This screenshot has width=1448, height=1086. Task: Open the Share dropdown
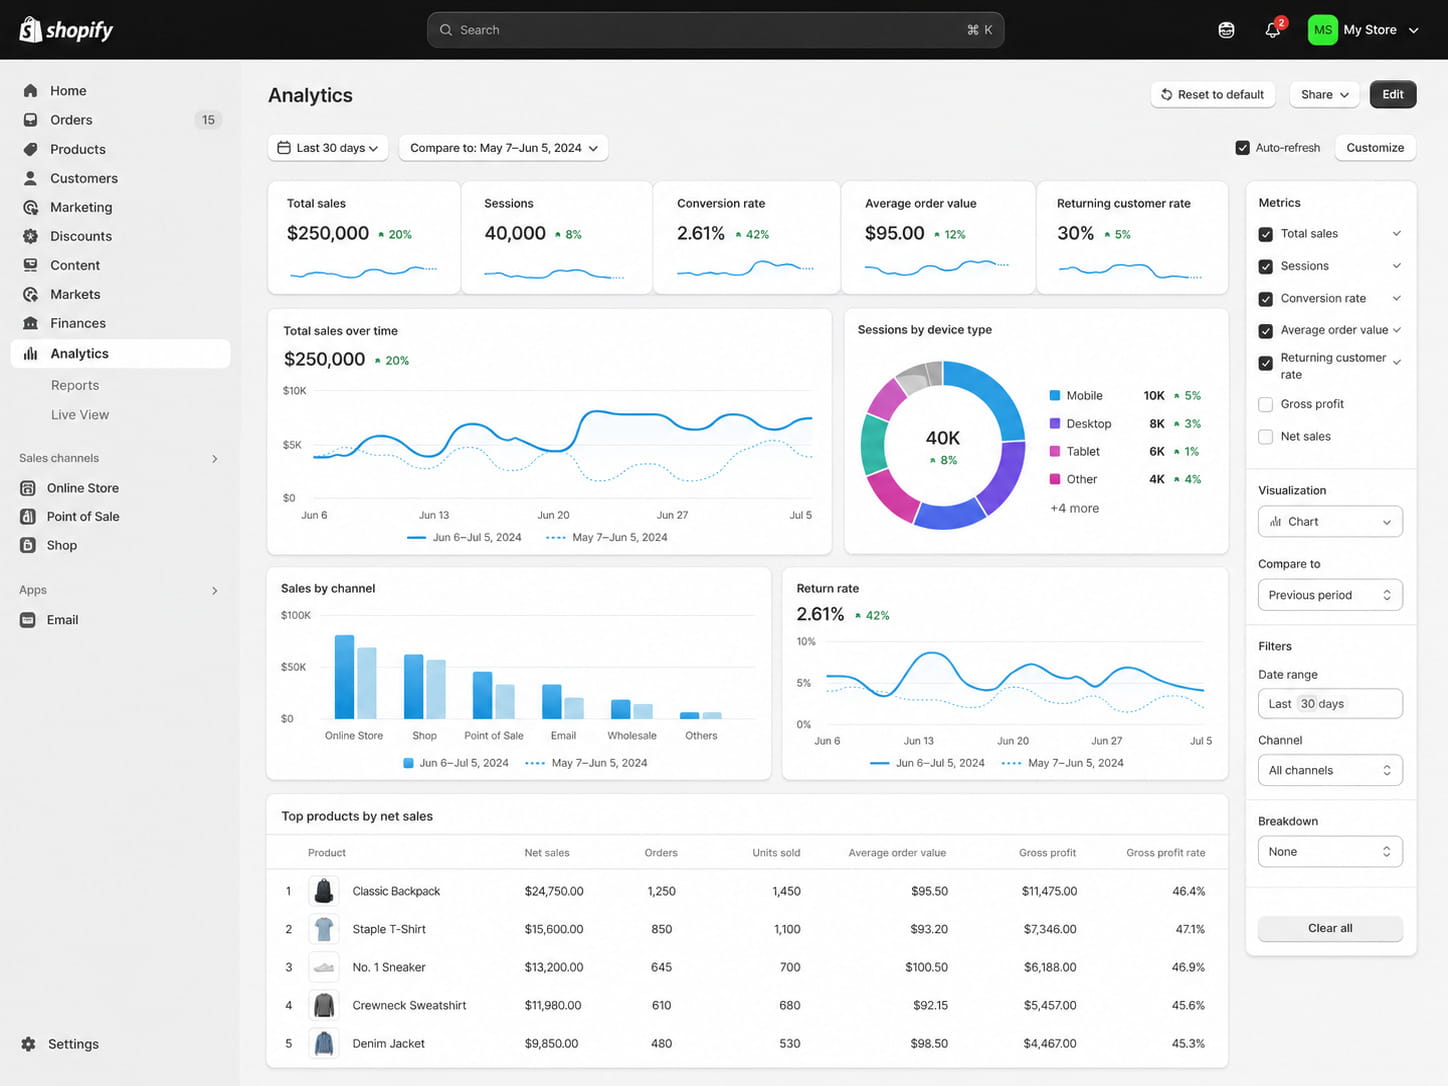(1324, 95)
